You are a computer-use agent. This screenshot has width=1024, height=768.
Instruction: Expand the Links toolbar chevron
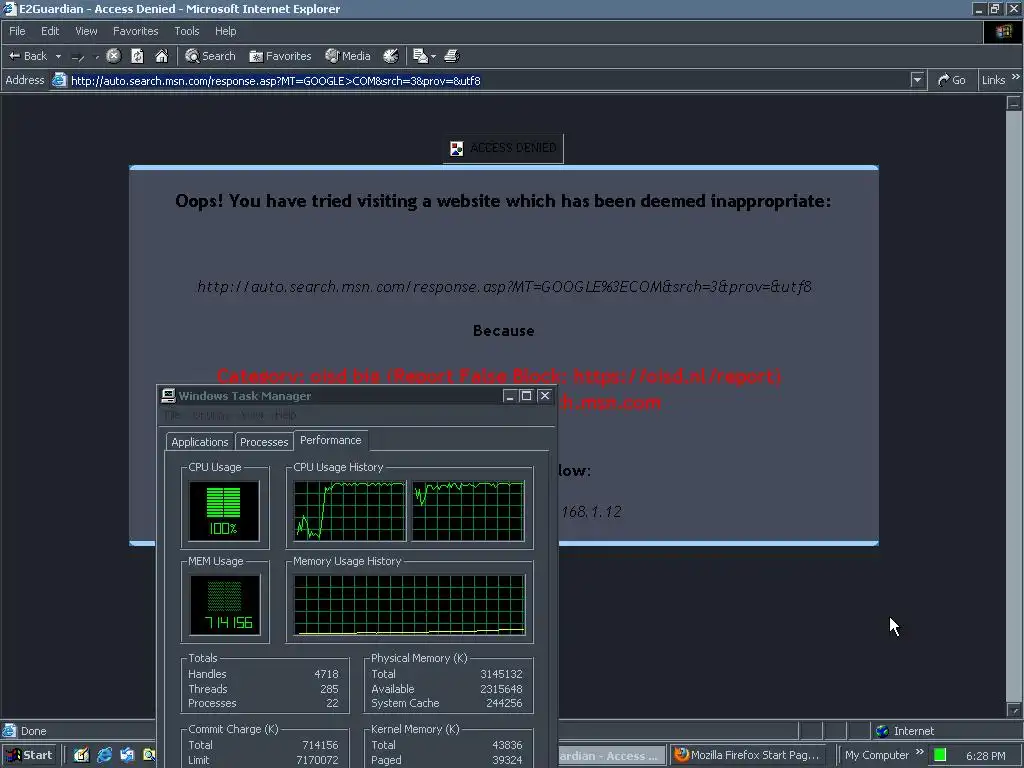tap(1016, 77)
